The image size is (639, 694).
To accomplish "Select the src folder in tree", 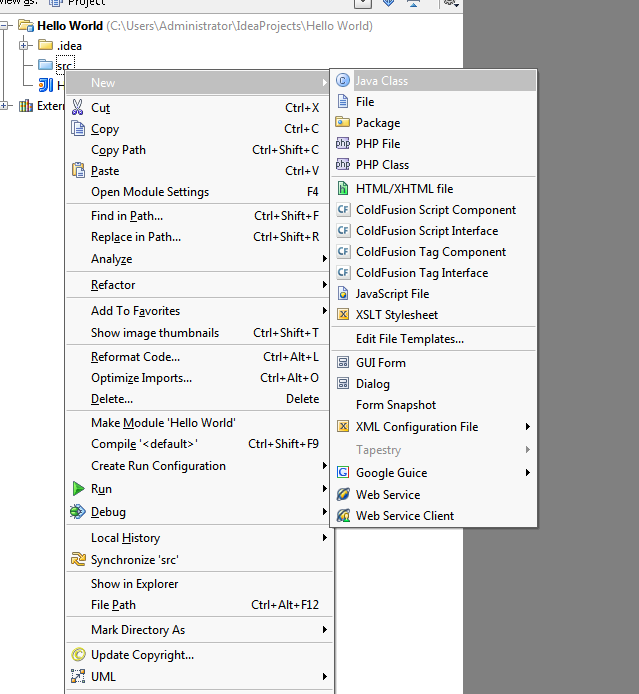I will point(65,65).
